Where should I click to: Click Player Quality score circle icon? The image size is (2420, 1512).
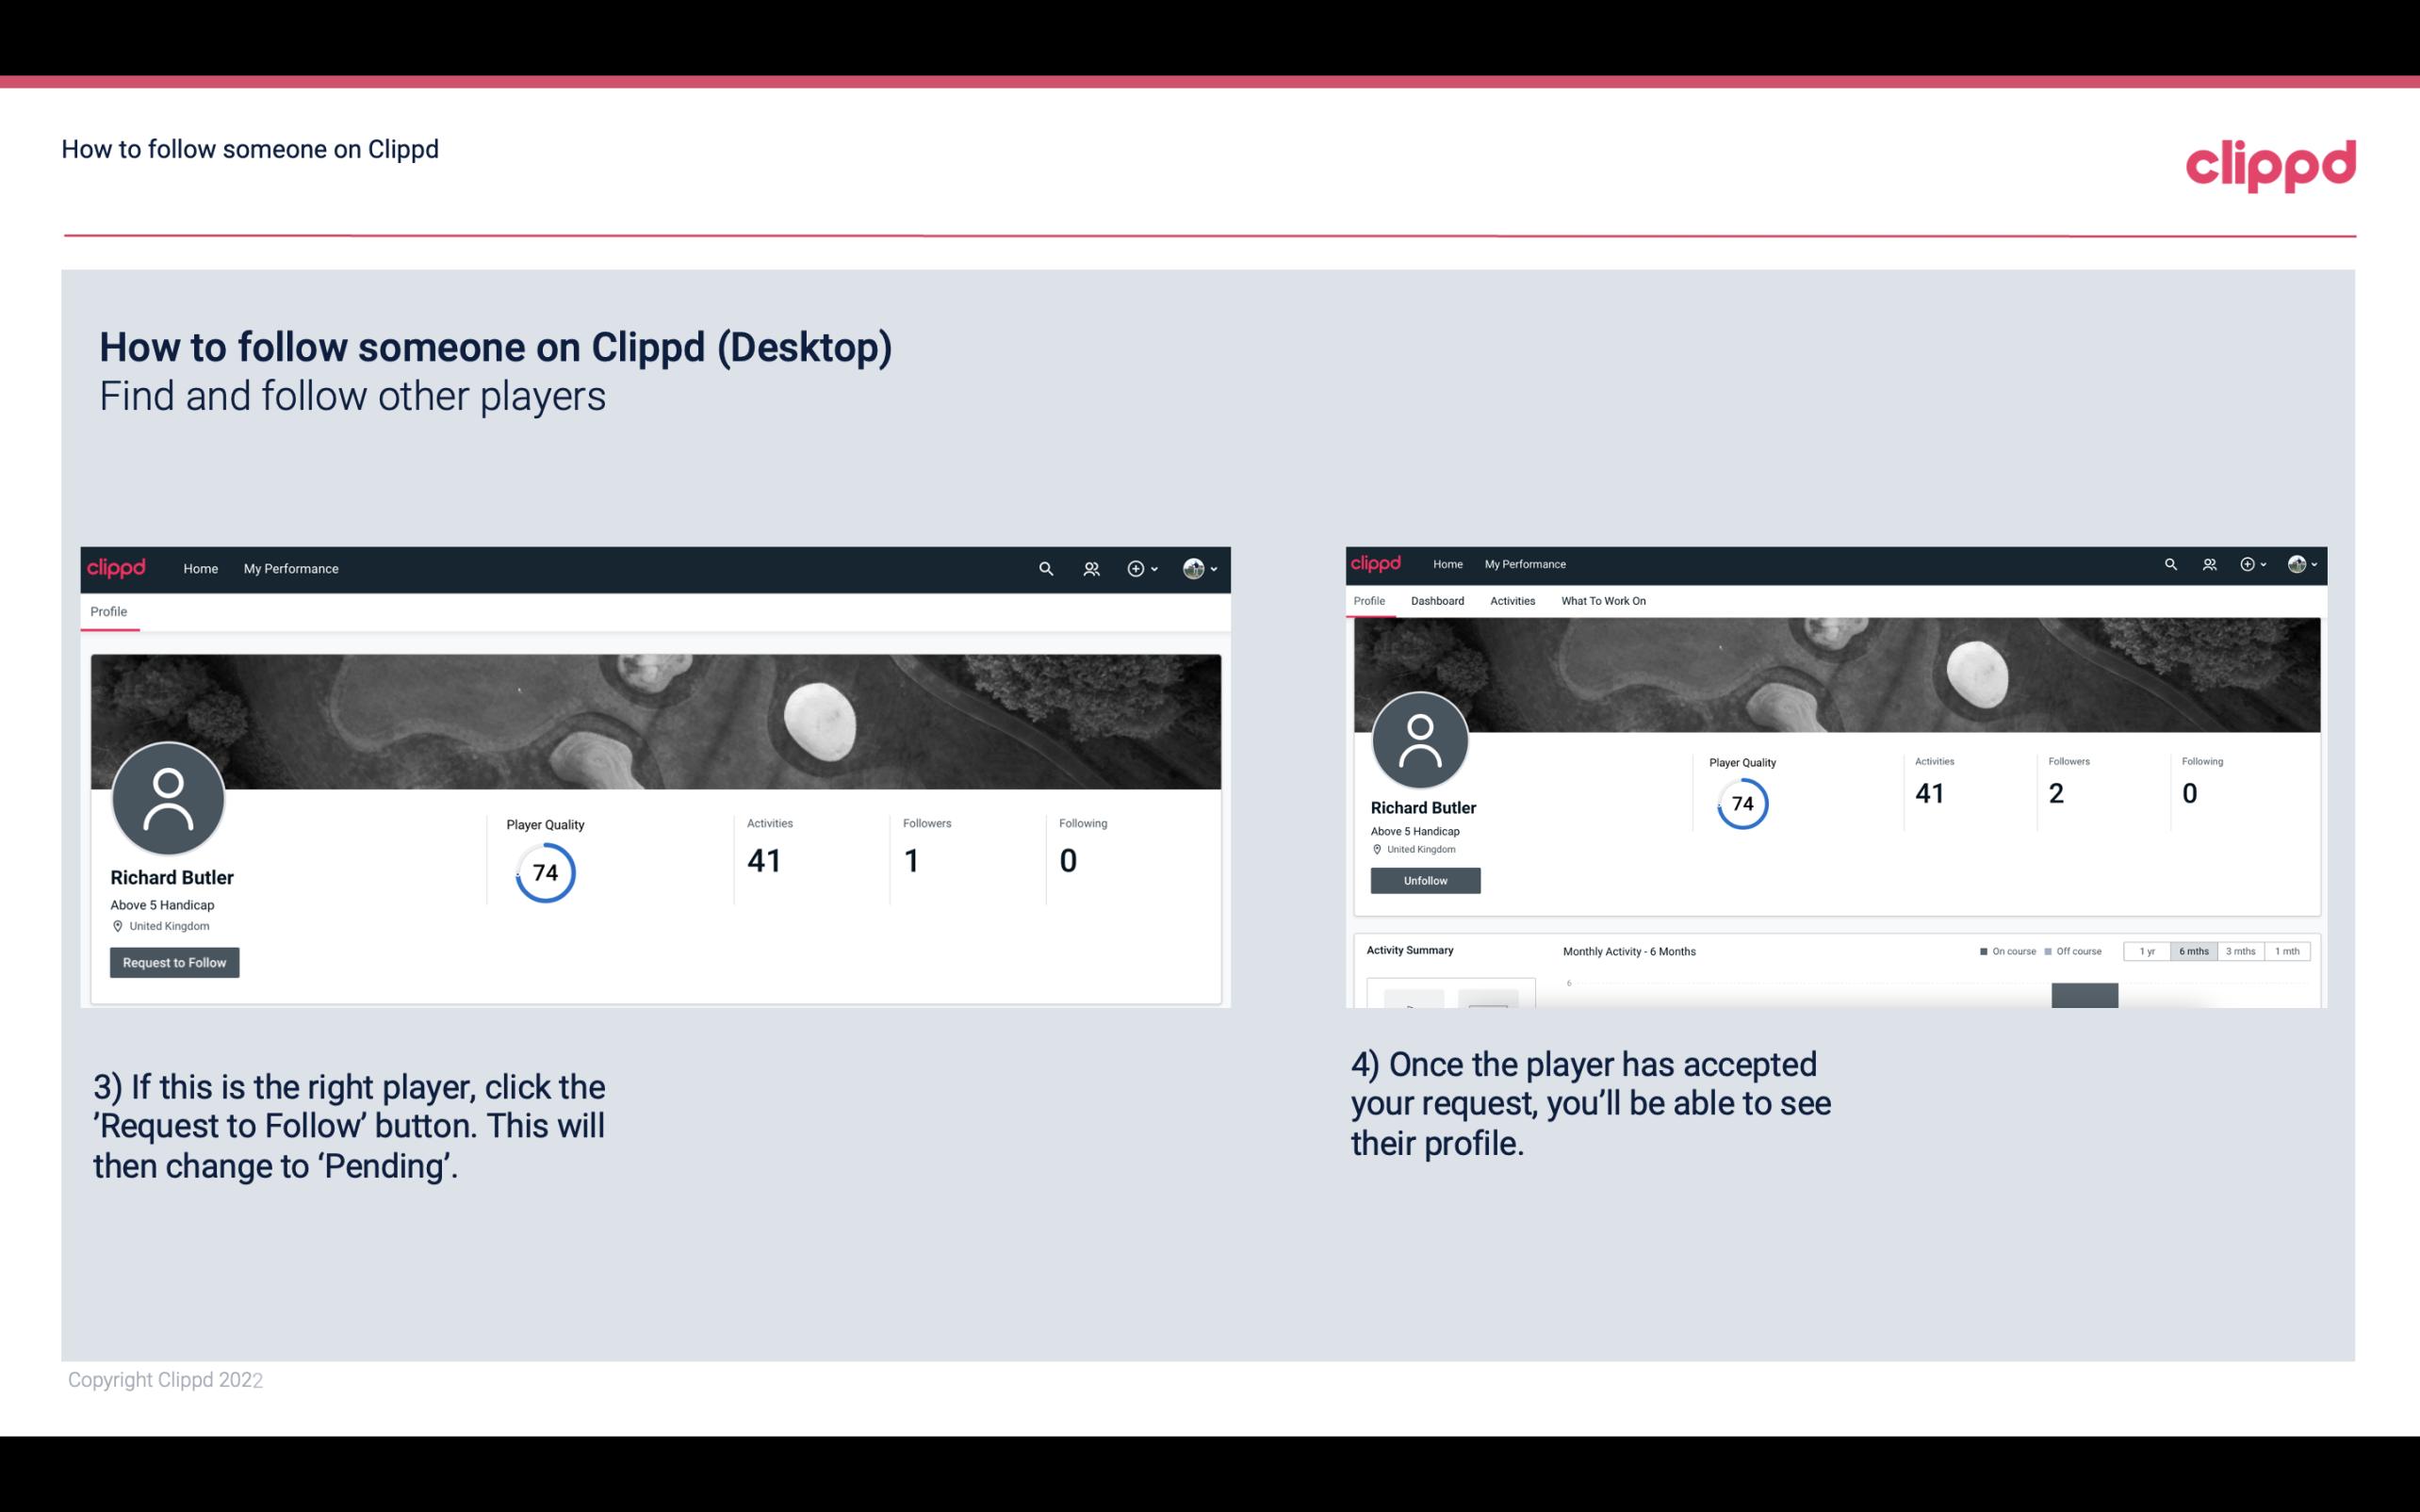click(544, 872)
